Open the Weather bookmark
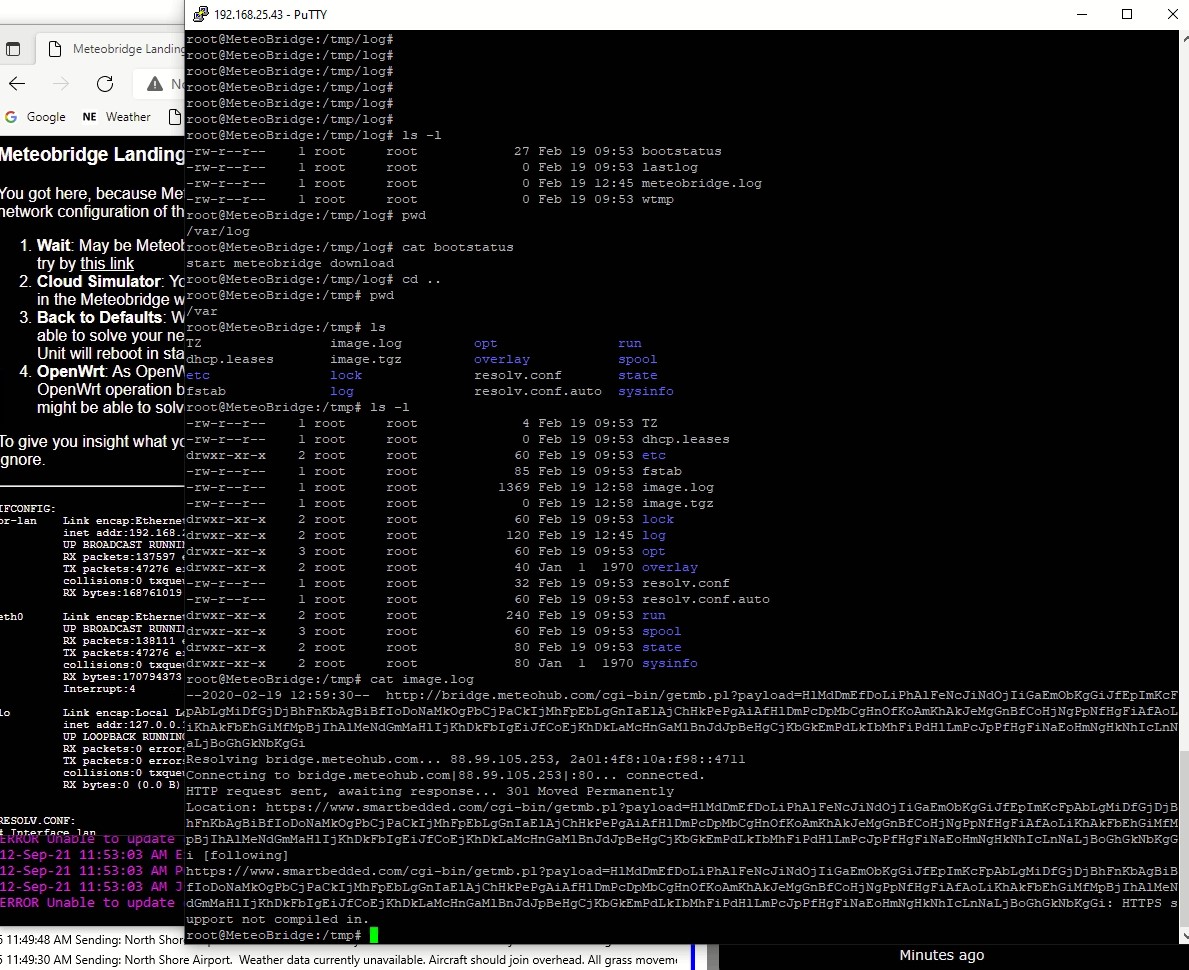 tap(116, 117)
